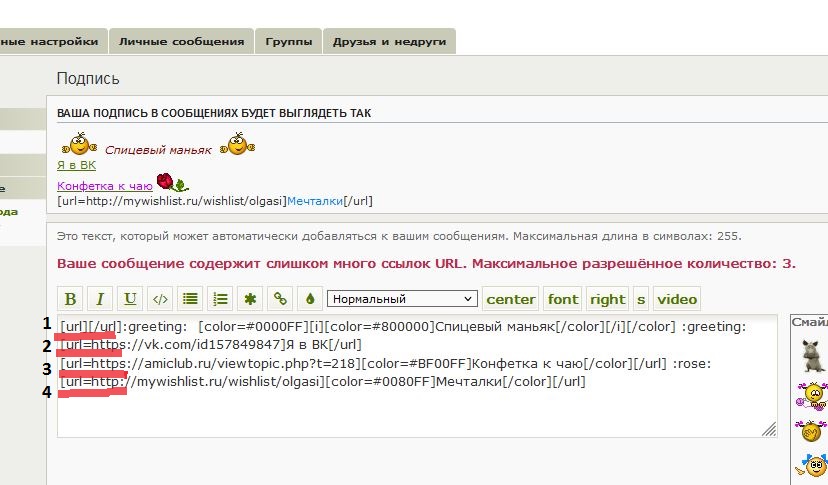Open the font size dropdown "Нормальный"
The image size is (828, 485).
(x=402, y=298)
